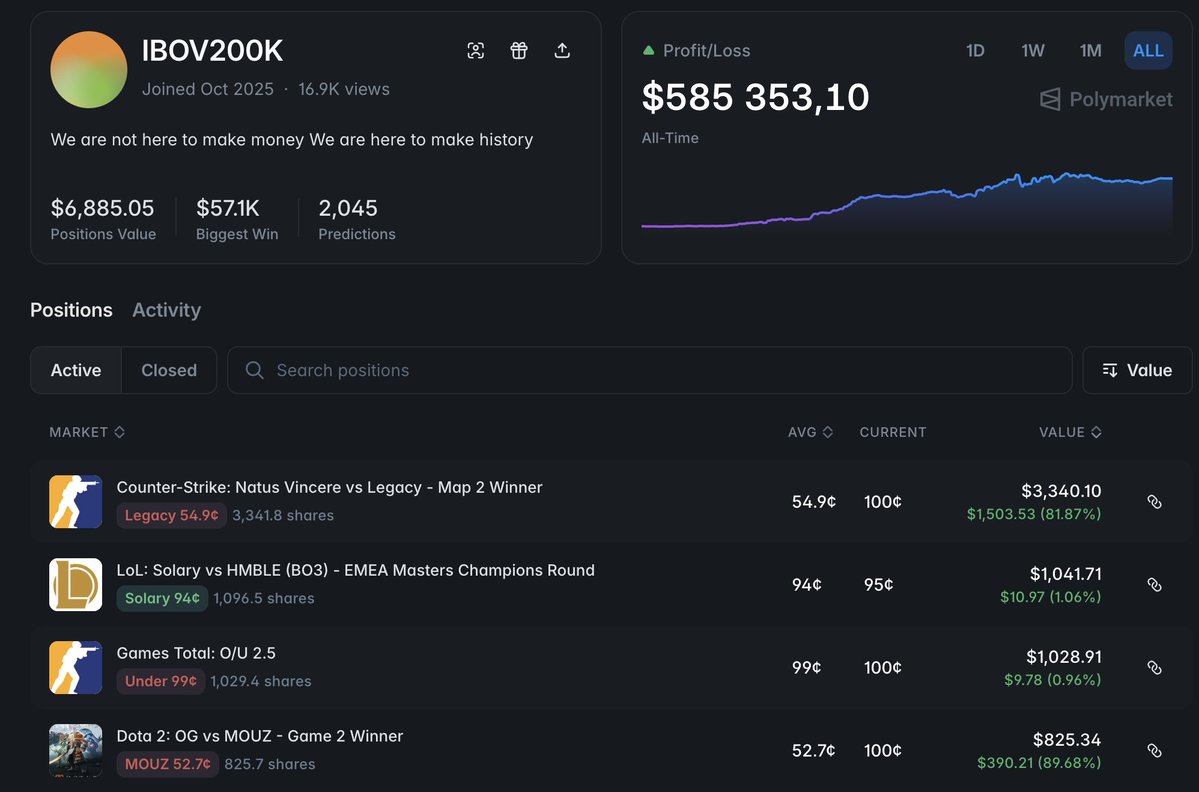Click the Joined Oct 2025 text
Viewport: 1199px width, 792px height.
[208, 89]
